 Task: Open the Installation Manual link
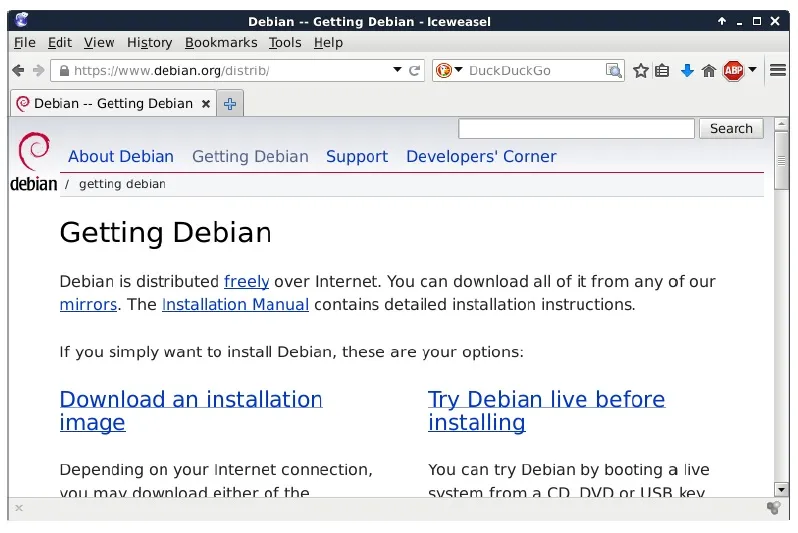pyautogui.click(x=235, y=304)
